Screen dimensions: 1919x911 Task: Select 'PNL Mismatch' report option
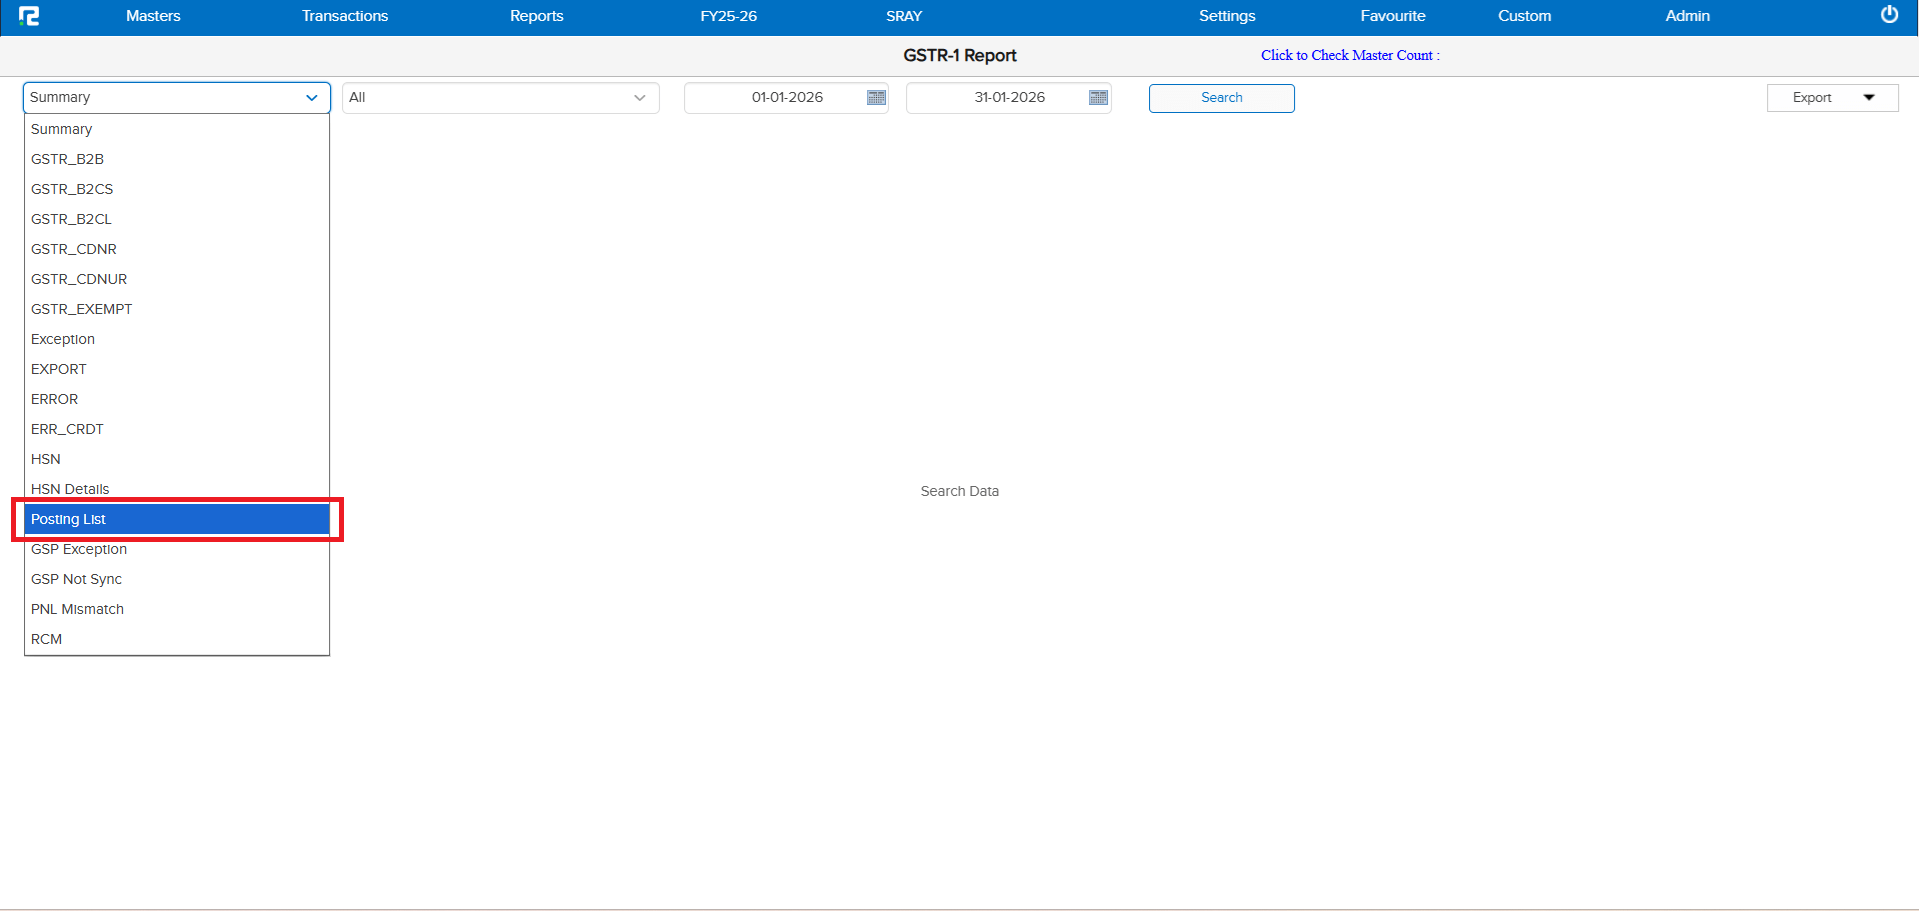click(x=77, y=609)
